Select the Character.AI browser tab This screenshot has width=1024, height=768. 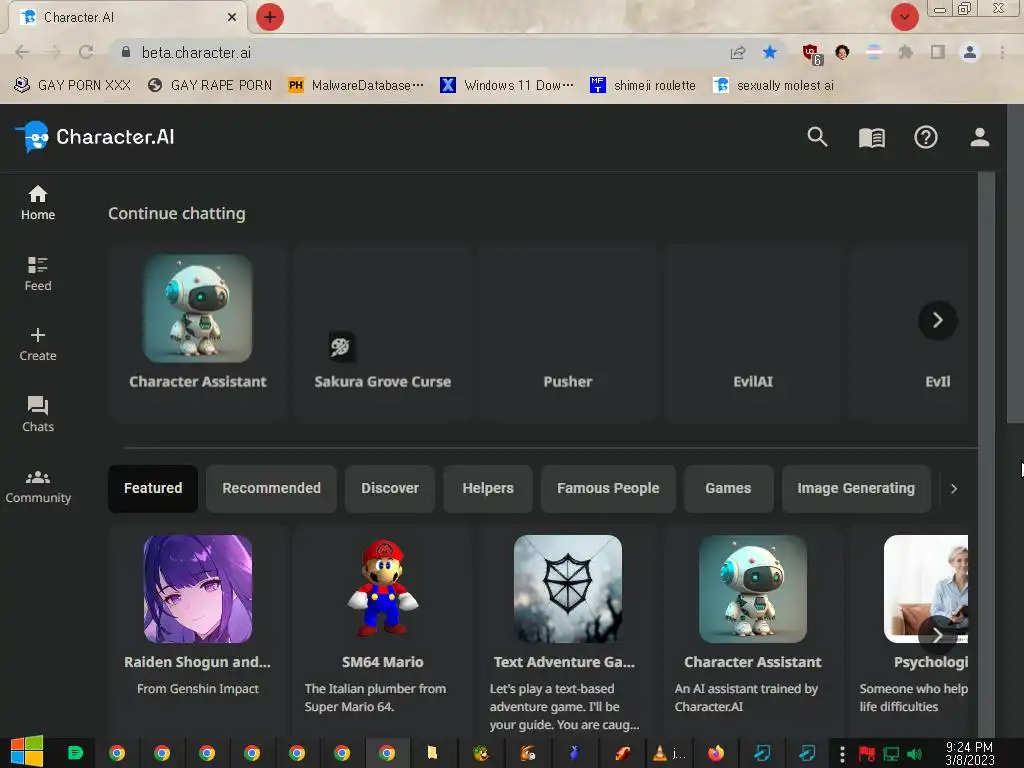point(127,17)
